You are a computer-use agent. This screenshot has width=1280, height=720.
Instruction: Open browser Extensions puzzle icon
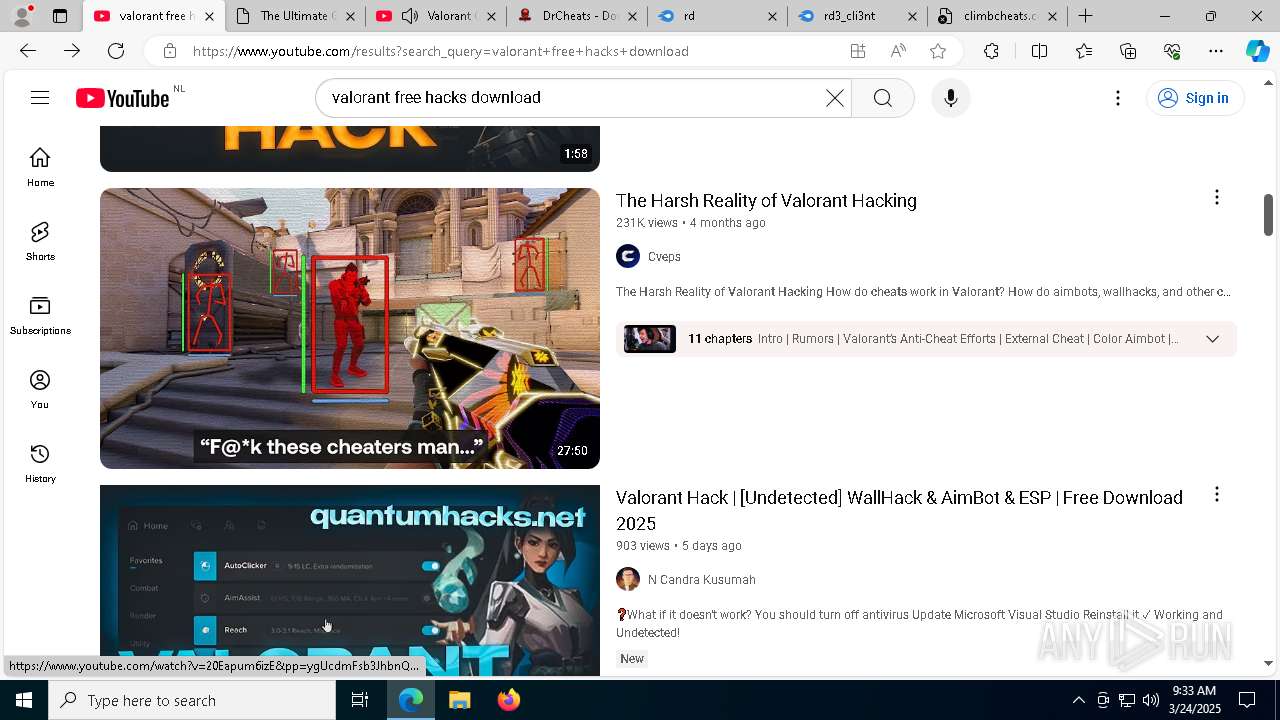[x=991, y=51]
